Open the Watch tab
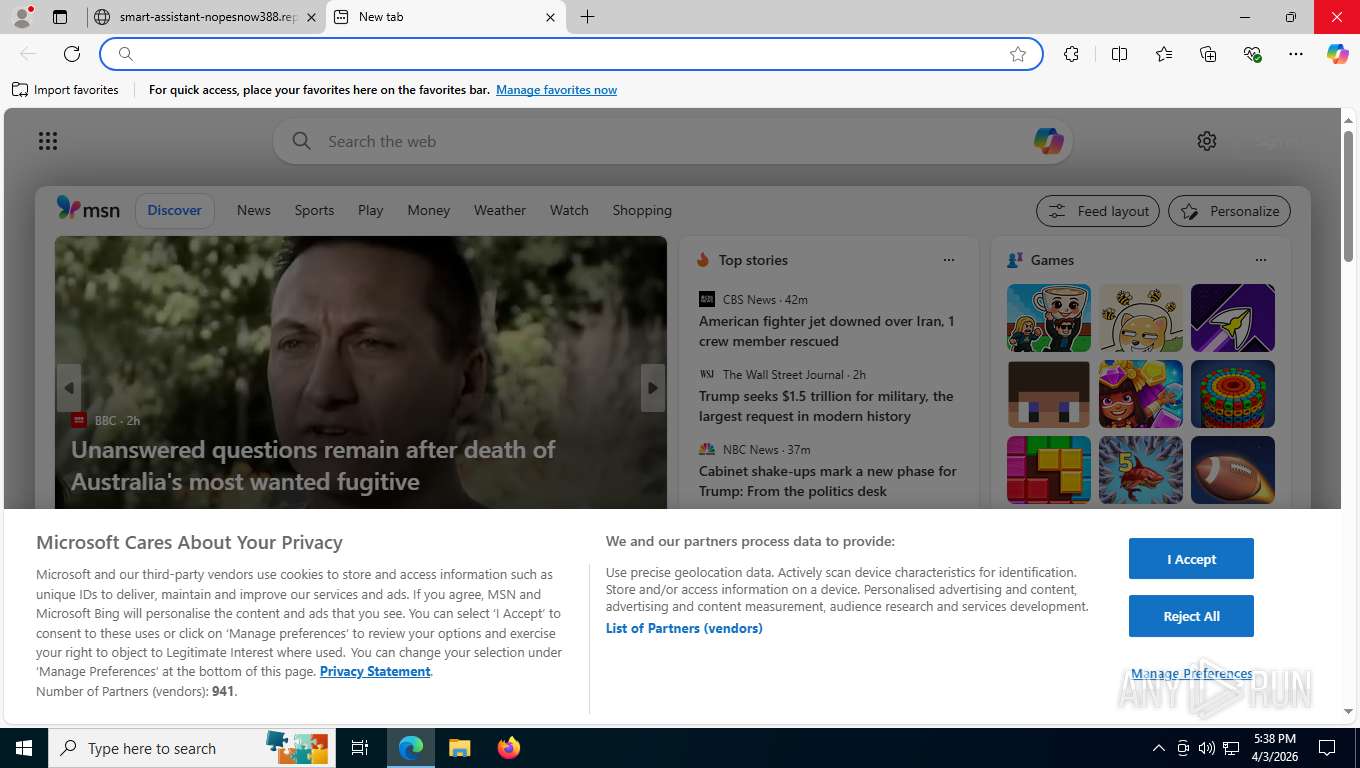The image size is (1360, 768). pyautogui.click(x=569, y=210)
